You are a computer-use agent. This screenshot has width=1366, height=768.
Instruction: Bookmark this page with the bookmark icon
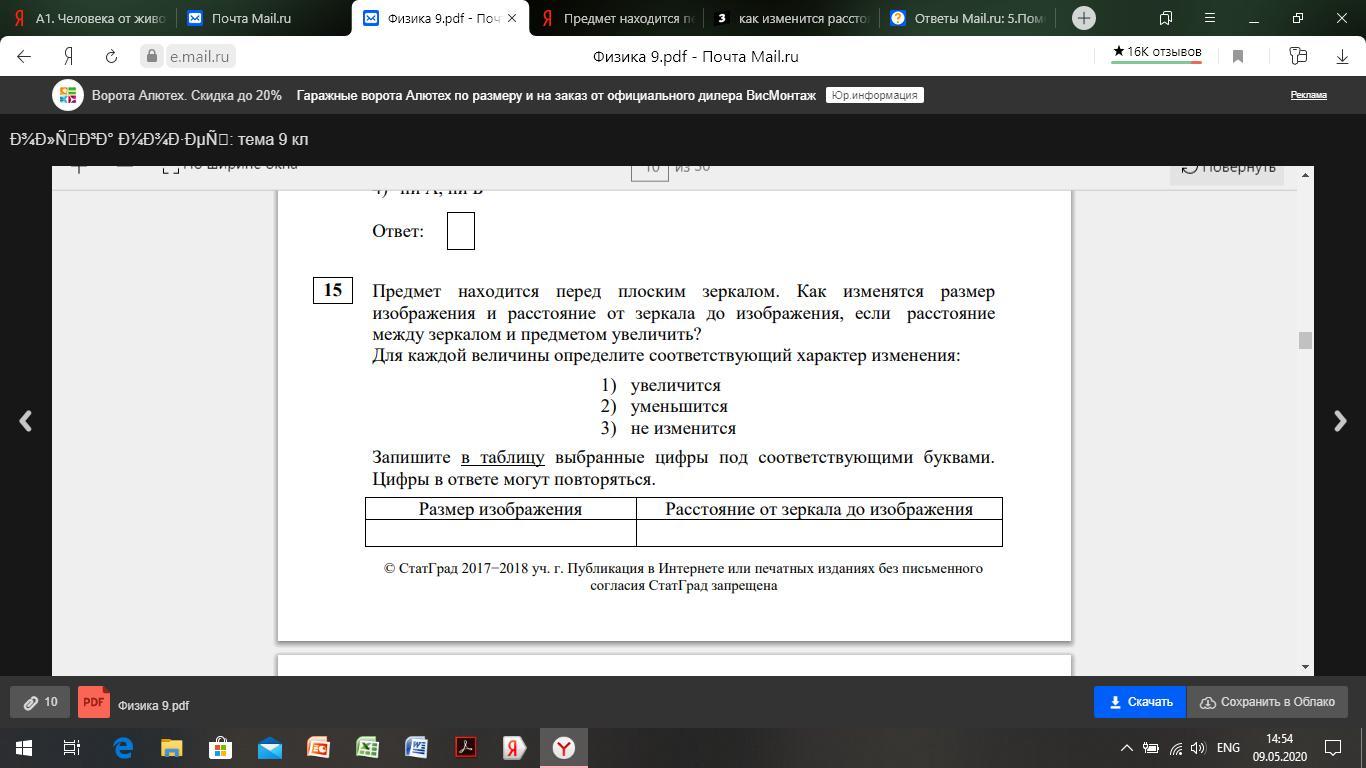(1238, 57)
